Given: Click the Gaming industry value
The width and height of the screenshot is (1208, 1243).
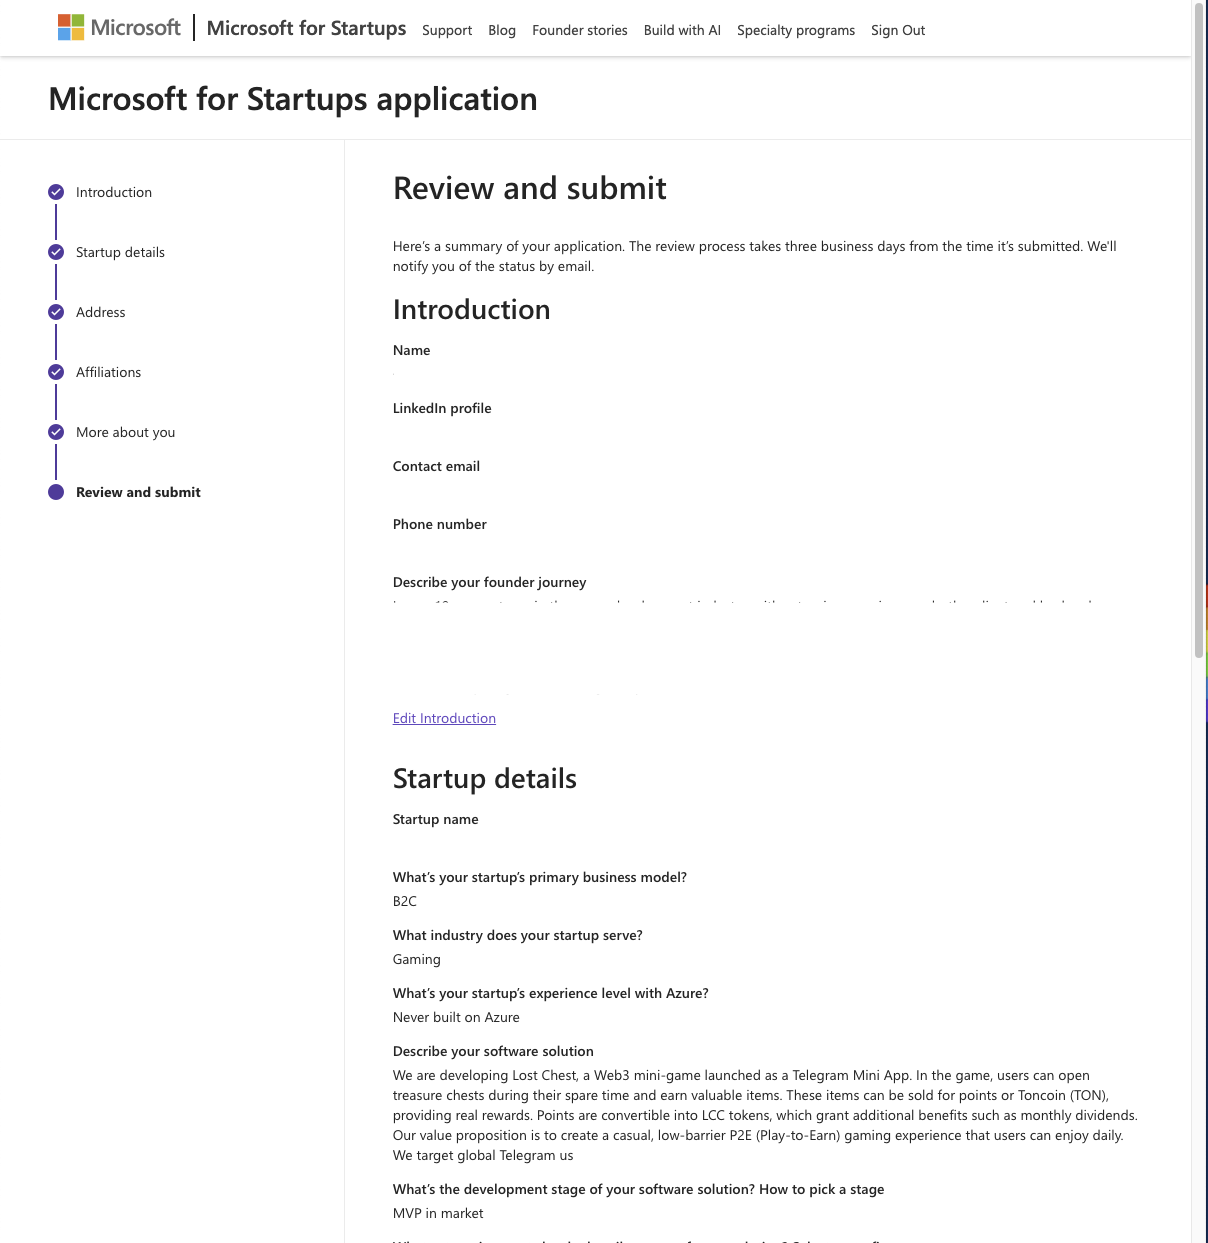Looking at the screenshot, I should (x=417, y=959).
